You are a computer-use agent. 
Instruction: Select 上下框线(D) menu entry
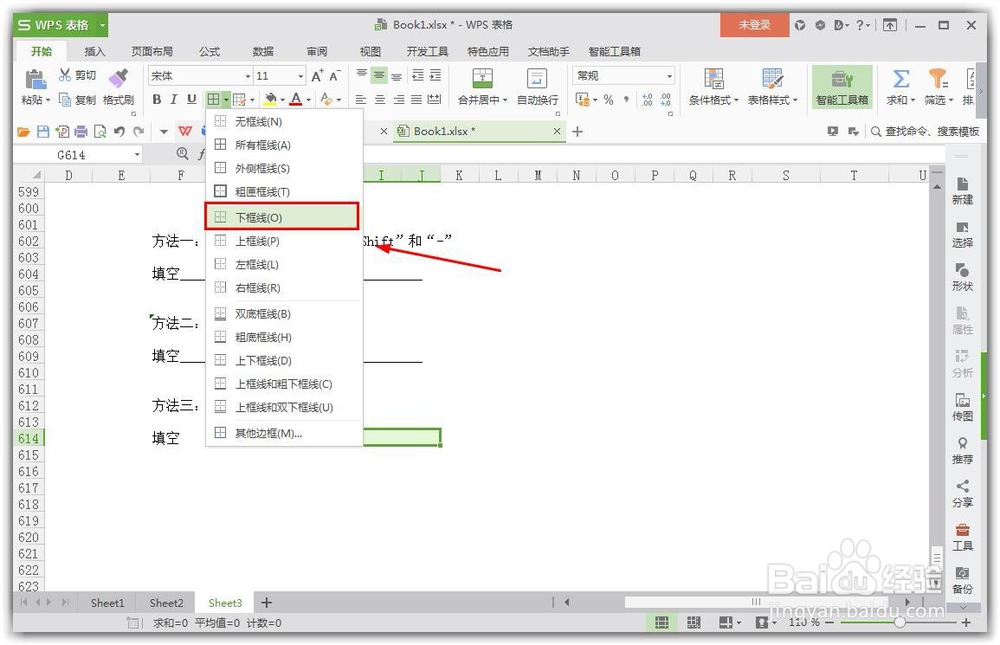(x=284, y=360)
